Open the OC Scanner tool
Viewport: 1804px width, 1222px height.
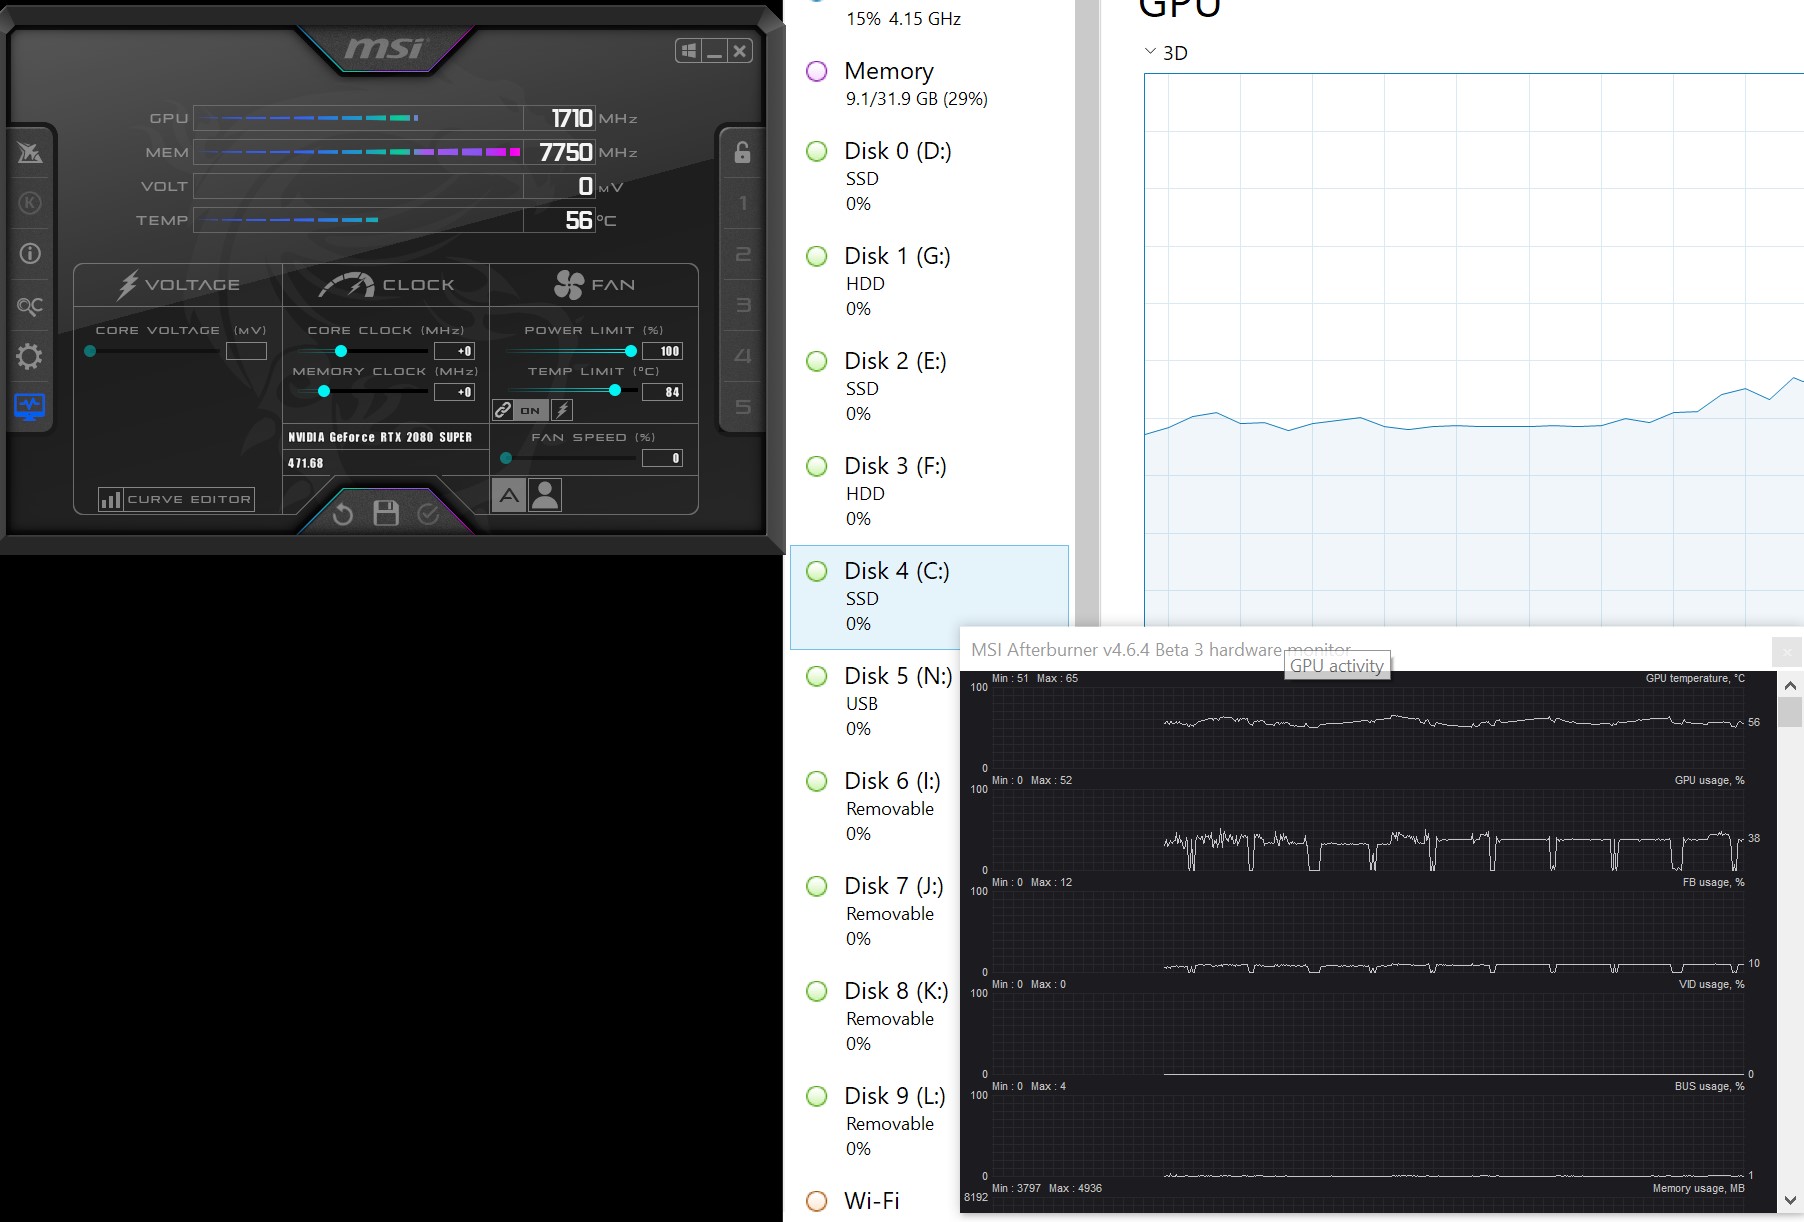coord(30,305)
